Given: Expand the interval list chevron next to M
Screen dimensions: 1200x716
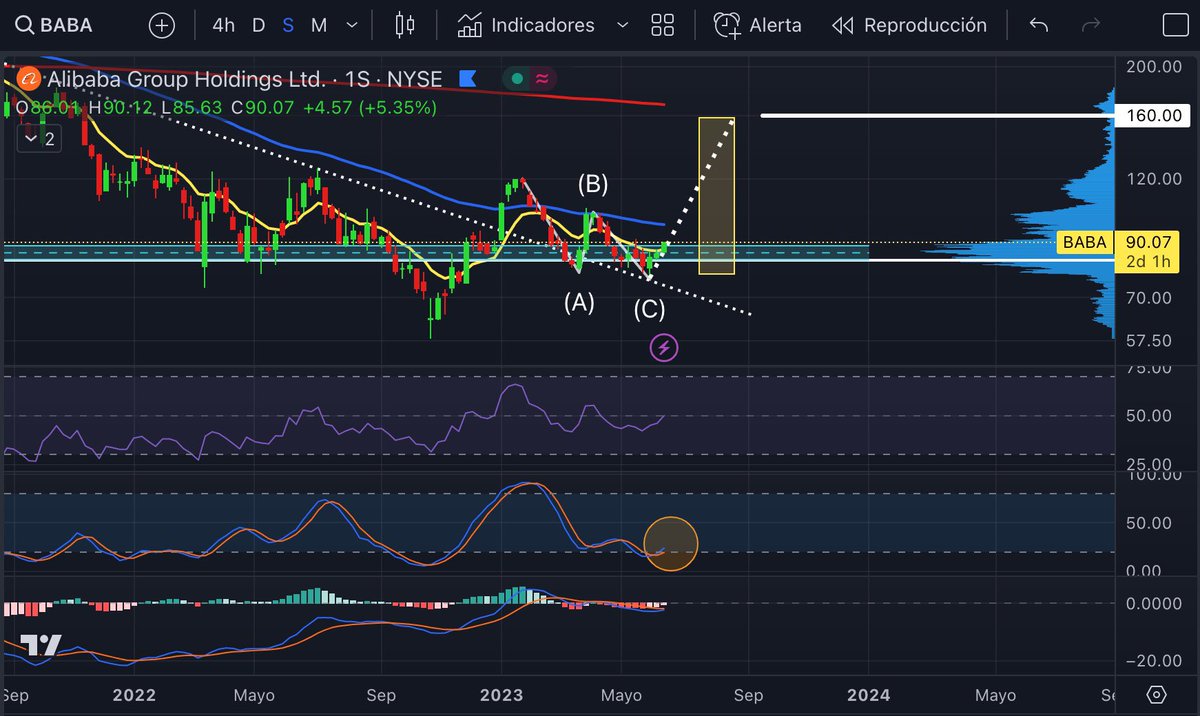Looking at the screenshot, I should [350, 25].
